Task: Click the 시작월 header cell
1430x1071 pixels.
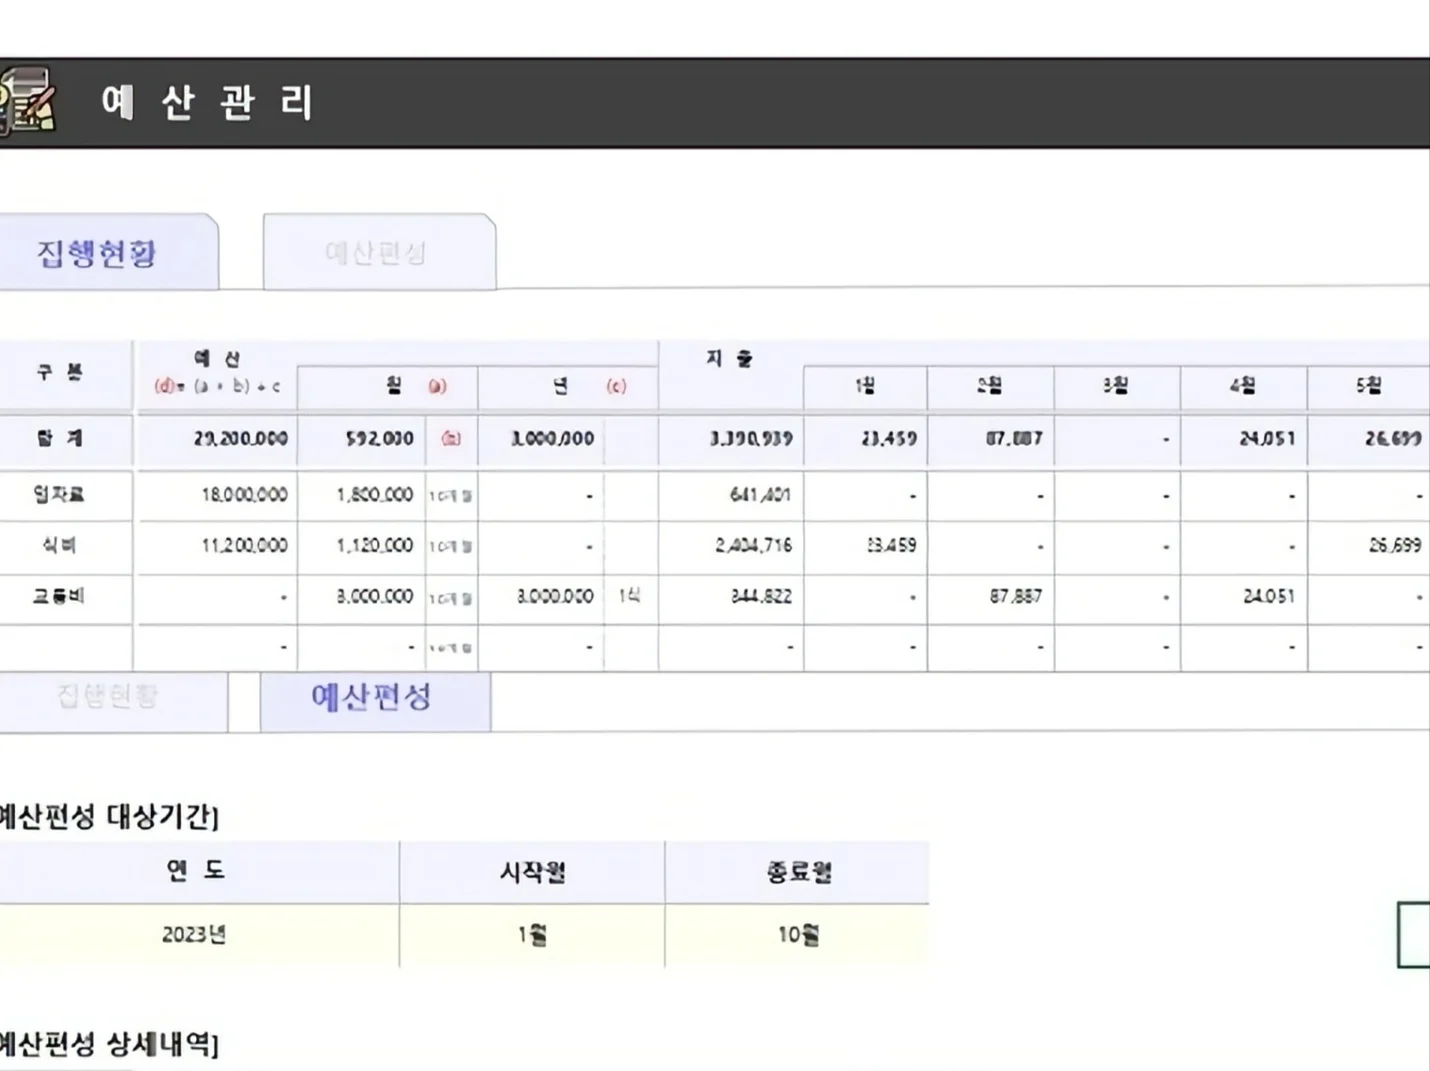Action: 532,871
